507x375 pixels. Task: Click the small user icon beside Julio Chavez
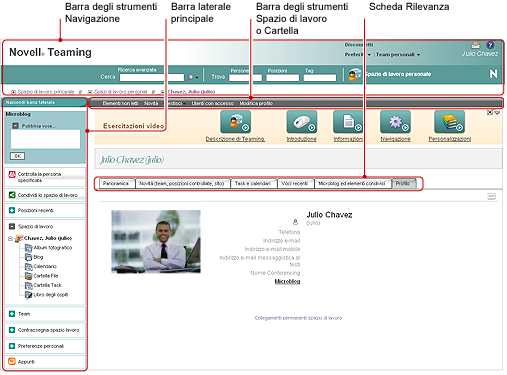295,222
